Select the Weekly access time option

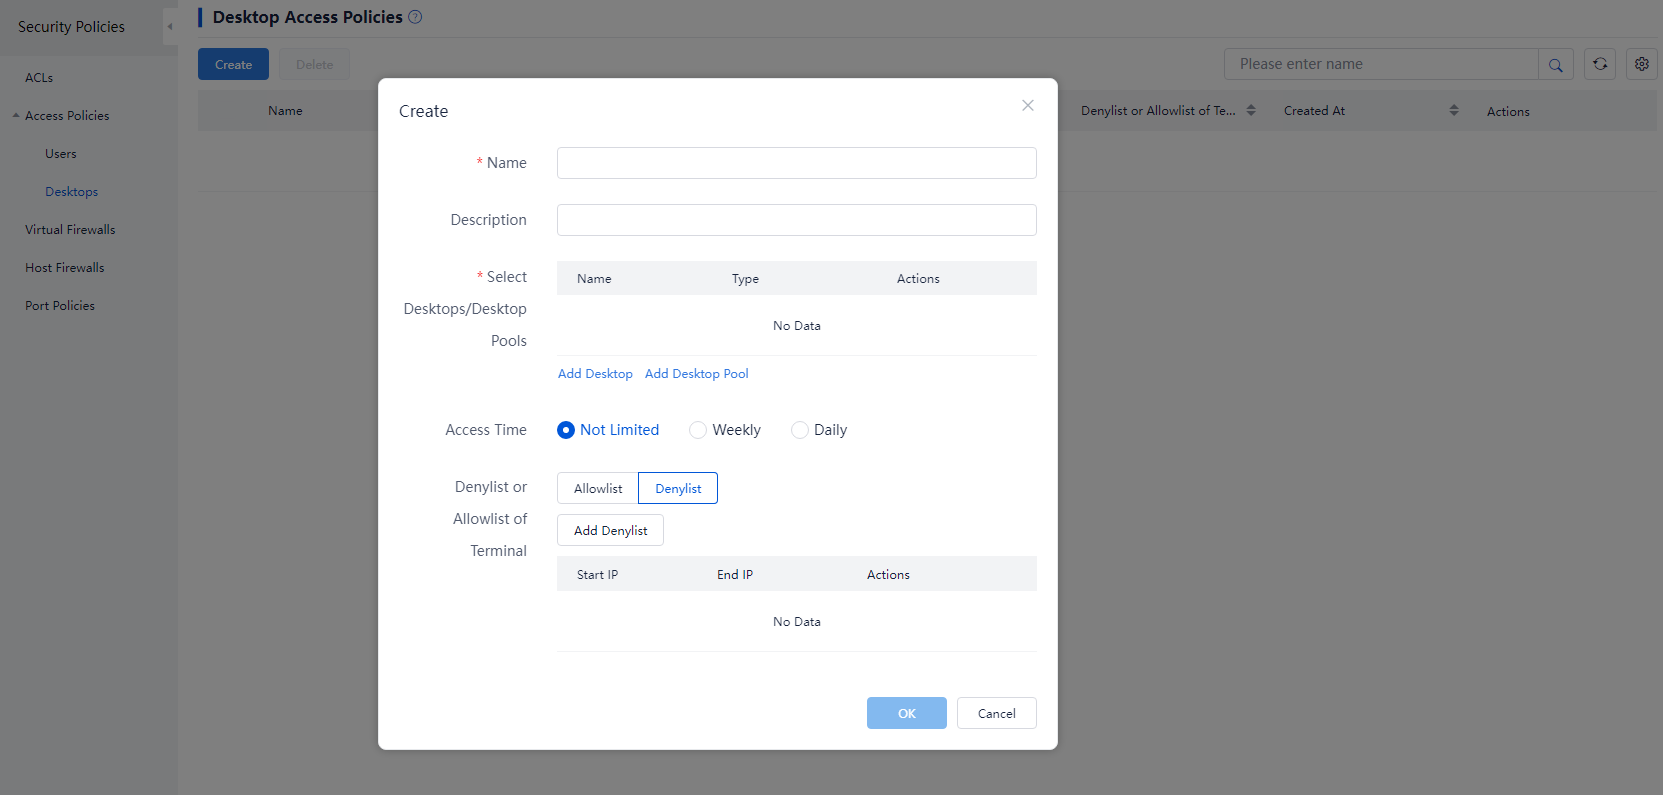725,430
